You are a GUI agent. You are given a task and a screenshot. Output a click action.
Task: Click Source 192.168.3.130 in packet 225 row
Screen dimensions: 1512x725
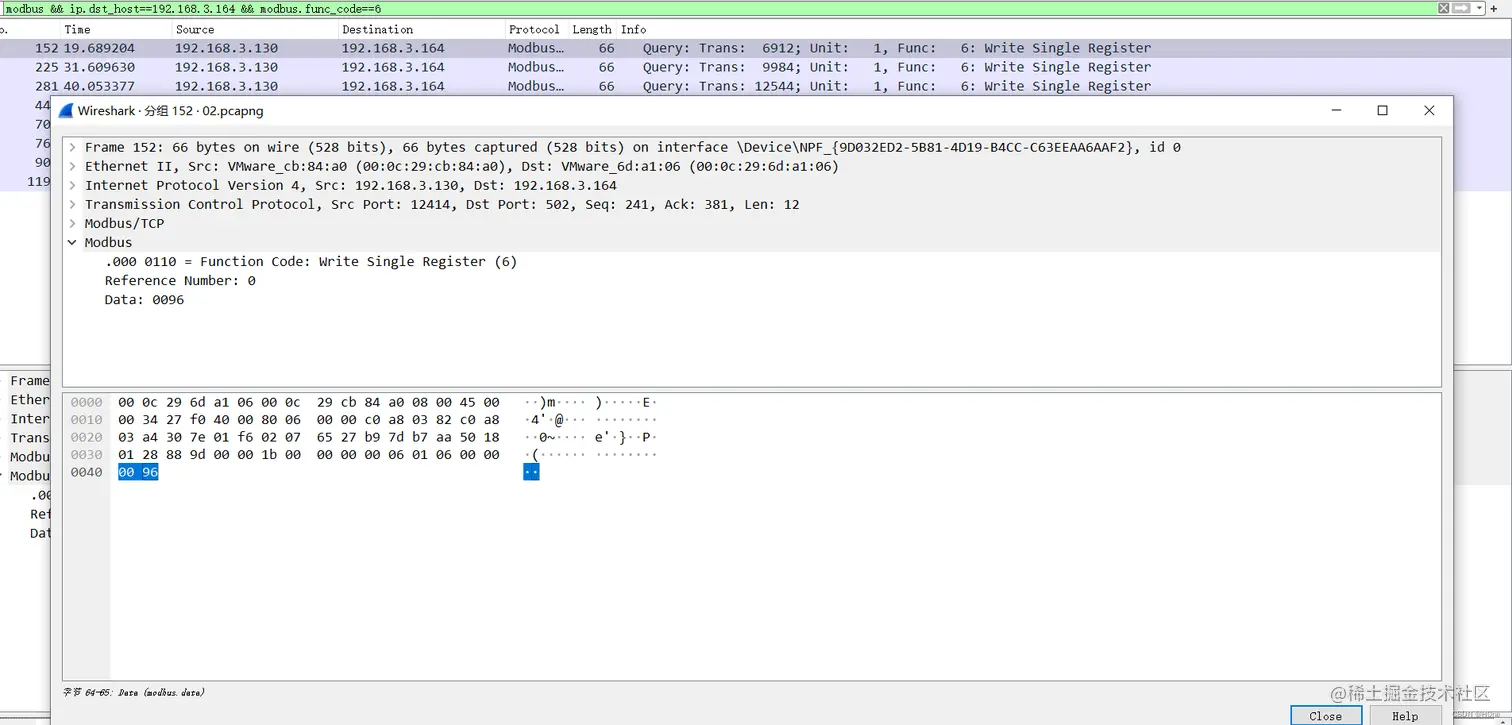coord(226,67)
